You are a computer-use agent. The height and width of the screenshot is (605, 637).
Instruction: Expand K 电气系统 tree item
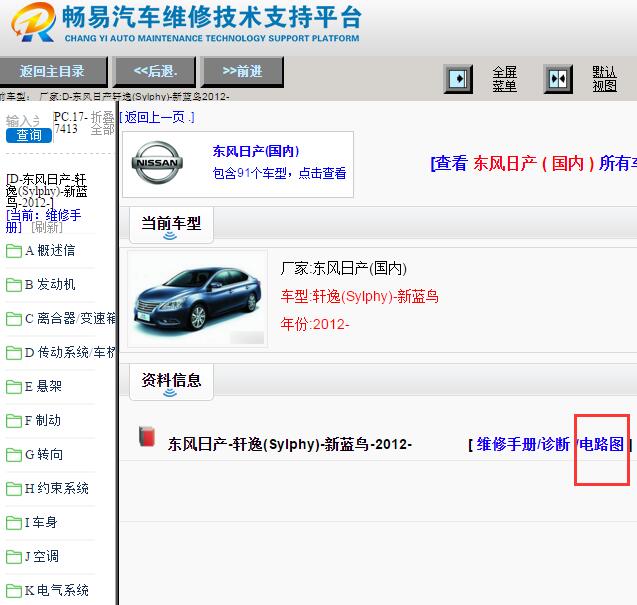coord(57,590)
